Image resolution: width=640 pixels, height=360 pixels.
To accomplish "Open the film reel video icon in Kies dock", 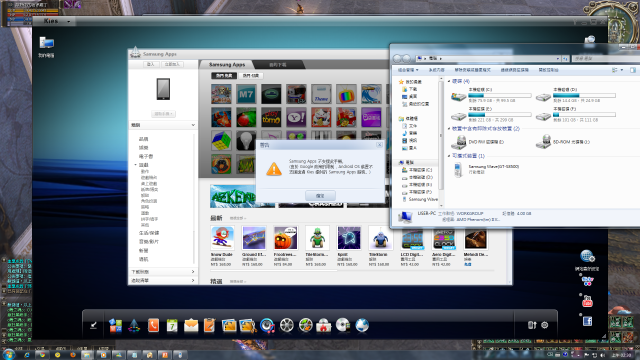I will [287, 325].
